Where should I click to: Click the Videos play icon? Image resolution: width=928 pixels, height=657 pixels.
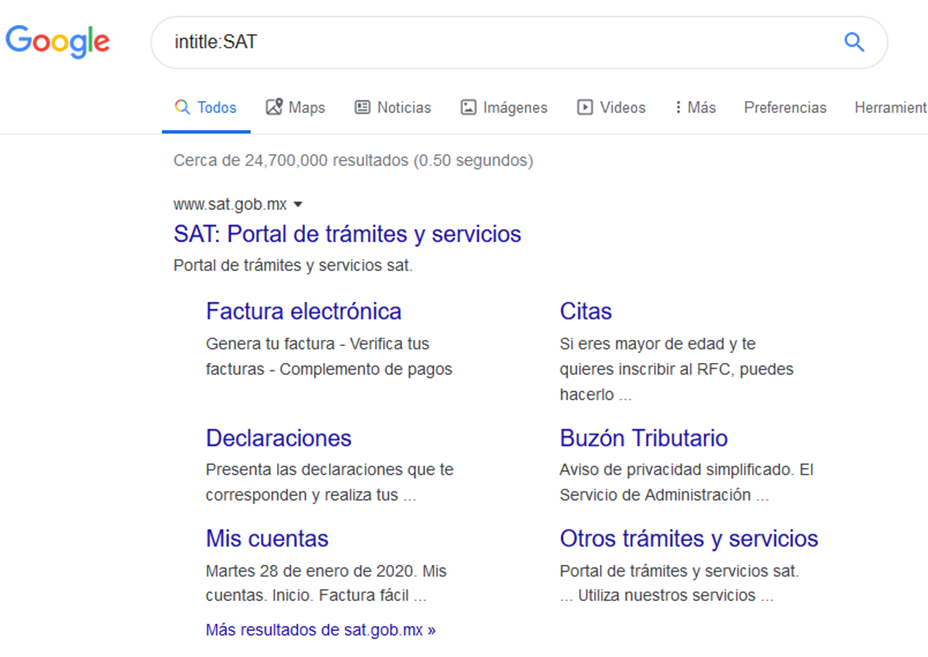tap(585, 107)
